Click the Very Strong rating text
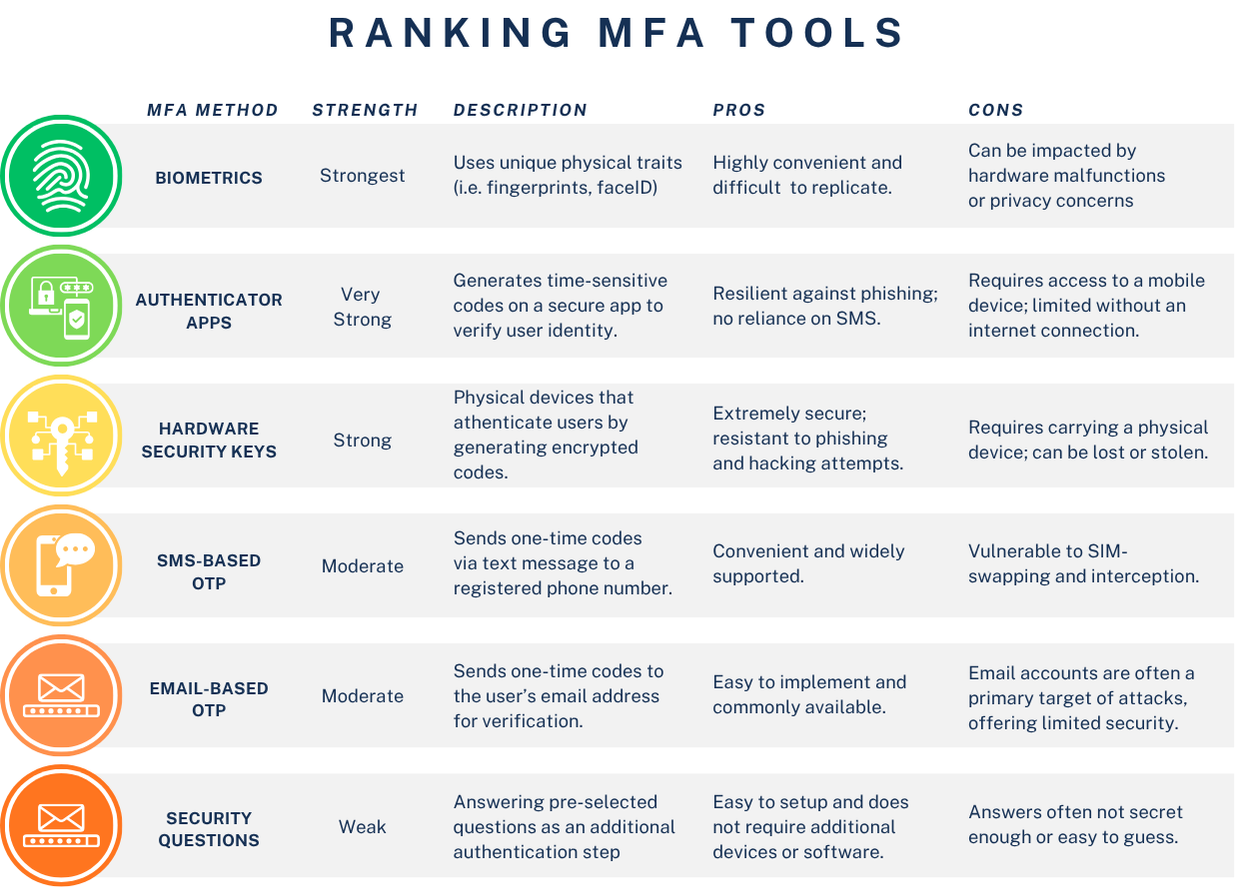Image resolution: width=1235 pixels, height=887 pixels. click(x=361, y=307)
